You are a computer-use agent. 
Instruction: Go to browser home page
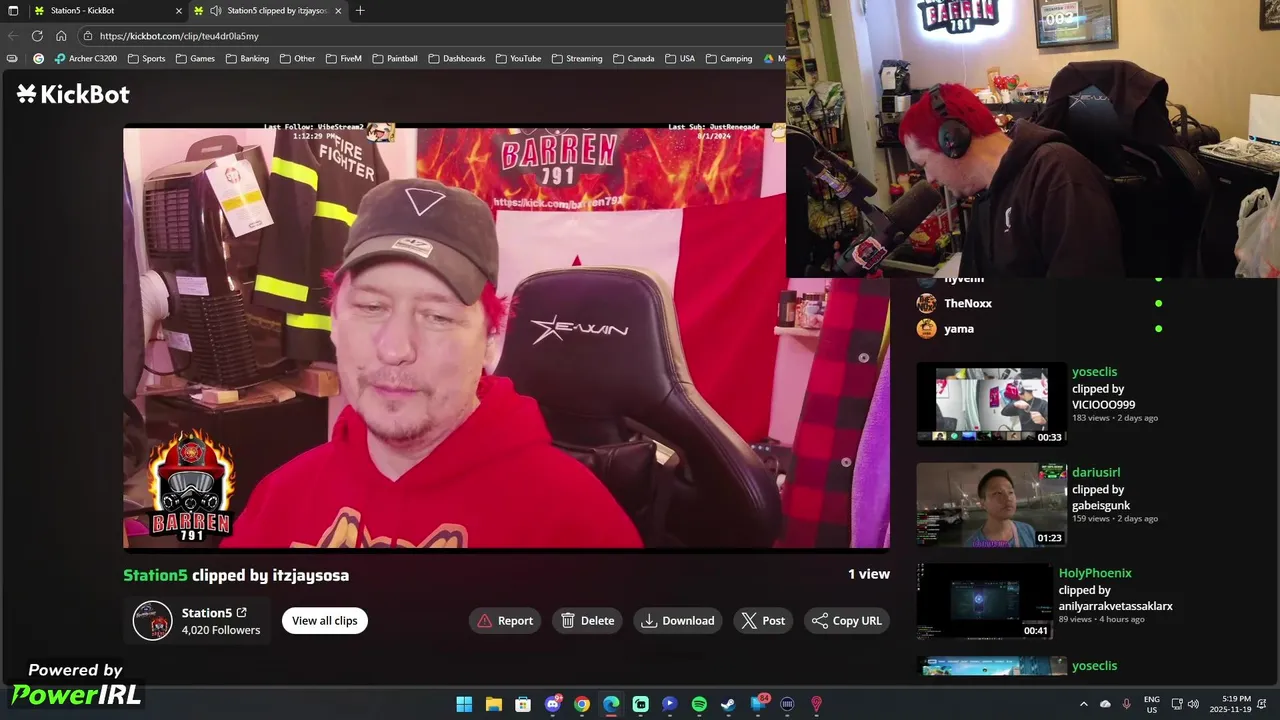coord(61,36)
